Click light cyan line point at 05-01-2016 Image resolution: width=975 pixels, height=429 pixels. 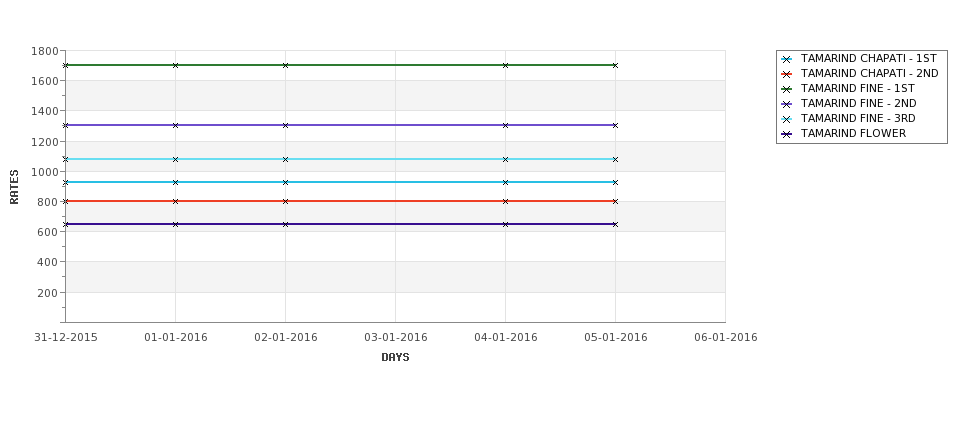coord(616,160)
